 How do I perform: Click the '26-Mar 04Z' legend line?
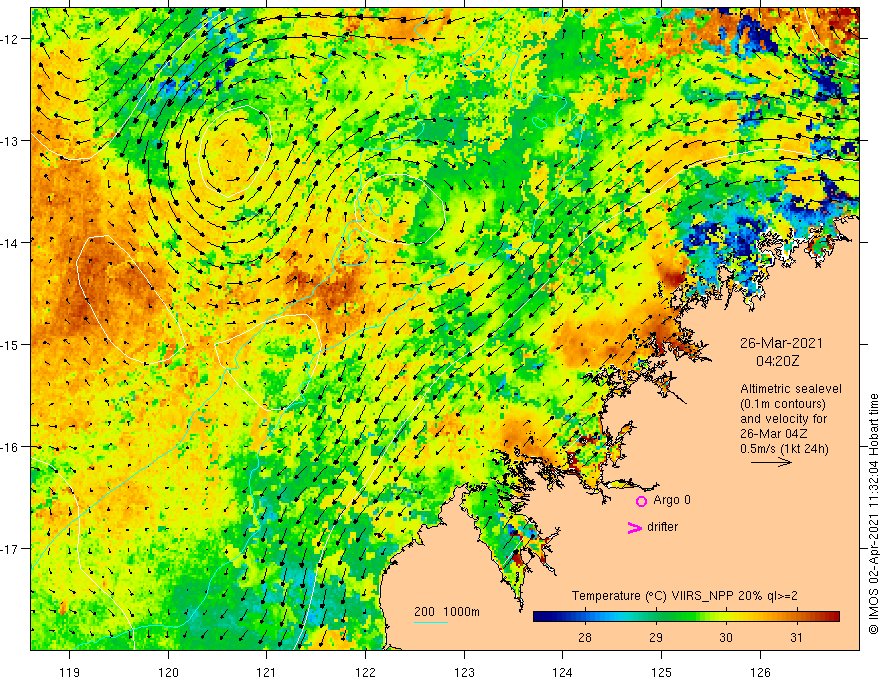[x=773, y=434]
